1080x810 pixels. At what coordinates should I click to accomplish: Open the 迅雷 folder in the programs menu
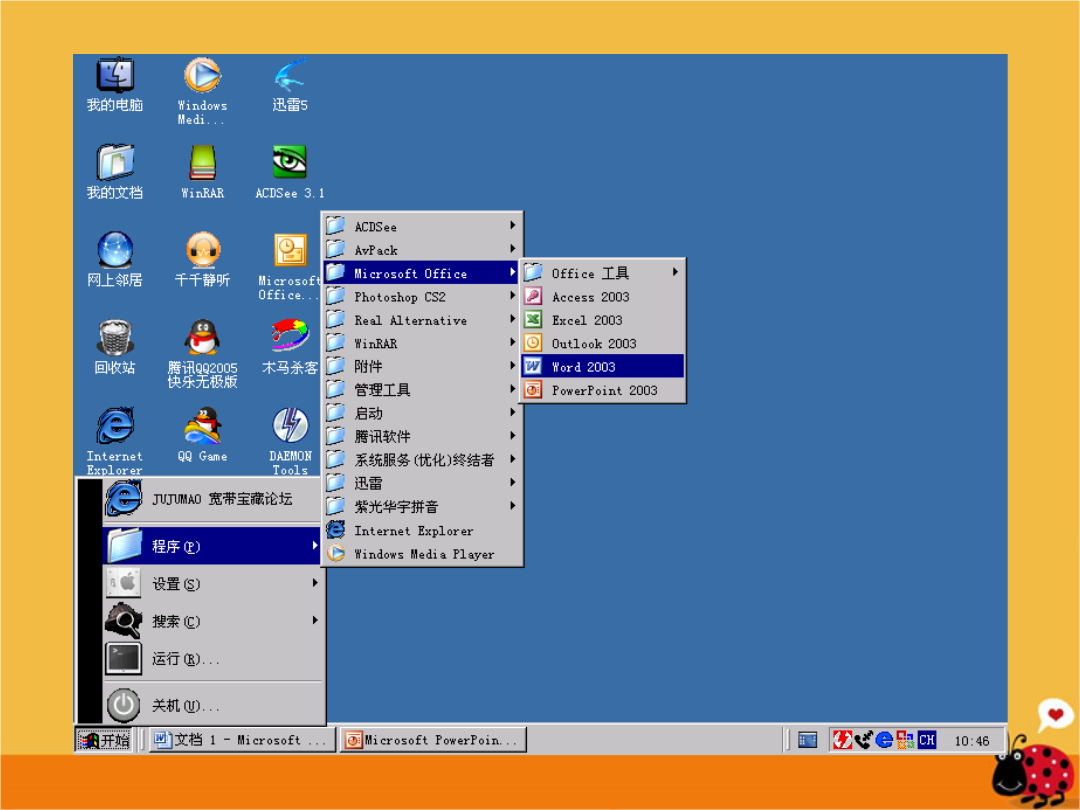coord(422,484)
